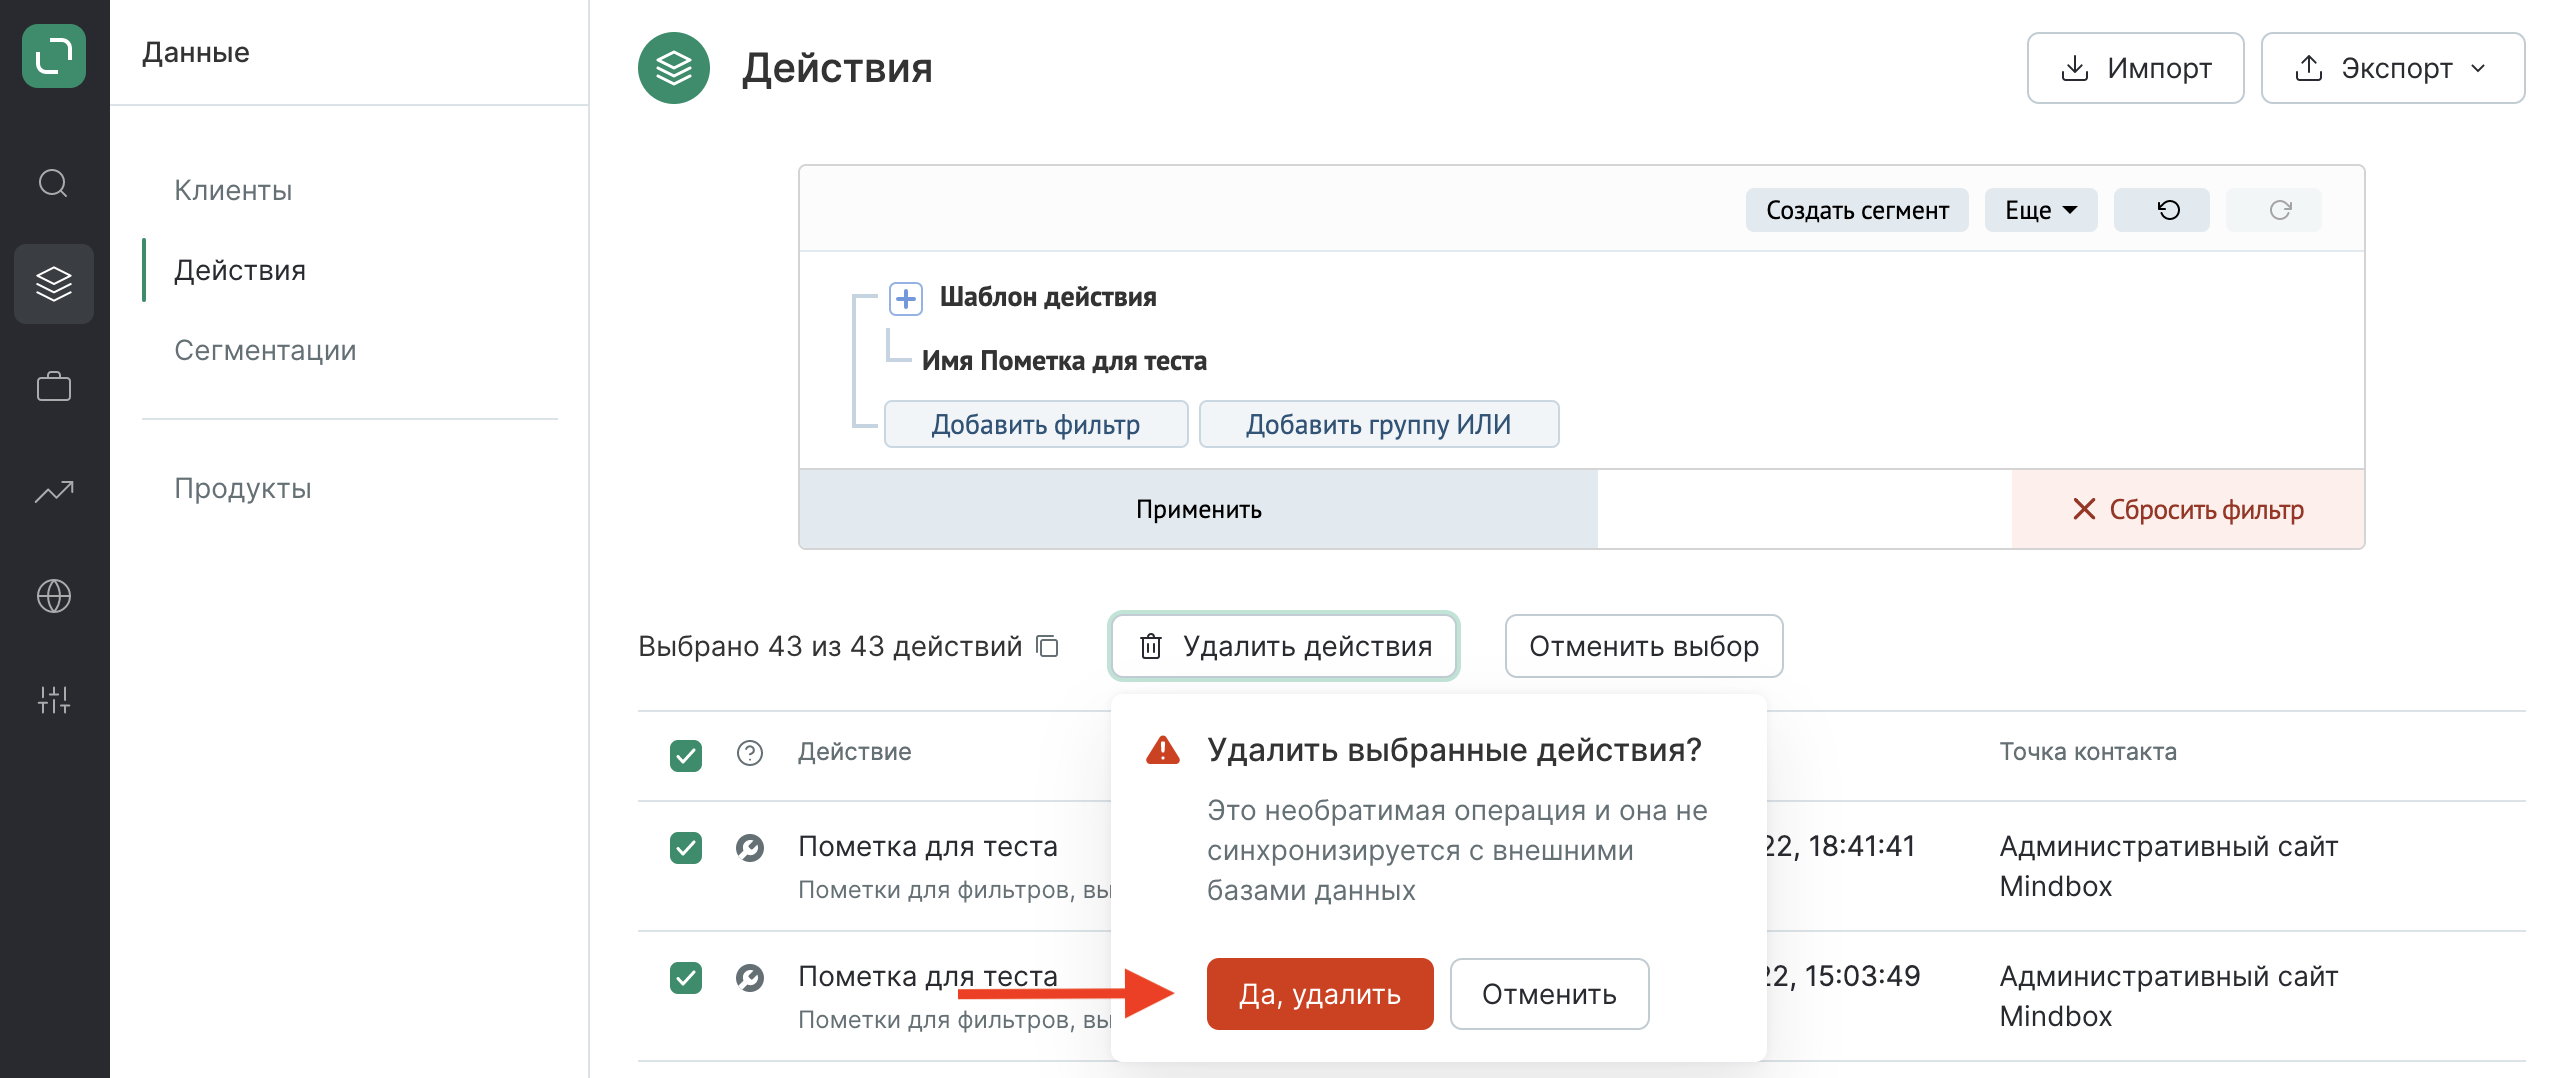This screenshot has height=1078, width=2572.
Task: Click the wrench icon of the 15:03:49 action row
Action: 750,977
